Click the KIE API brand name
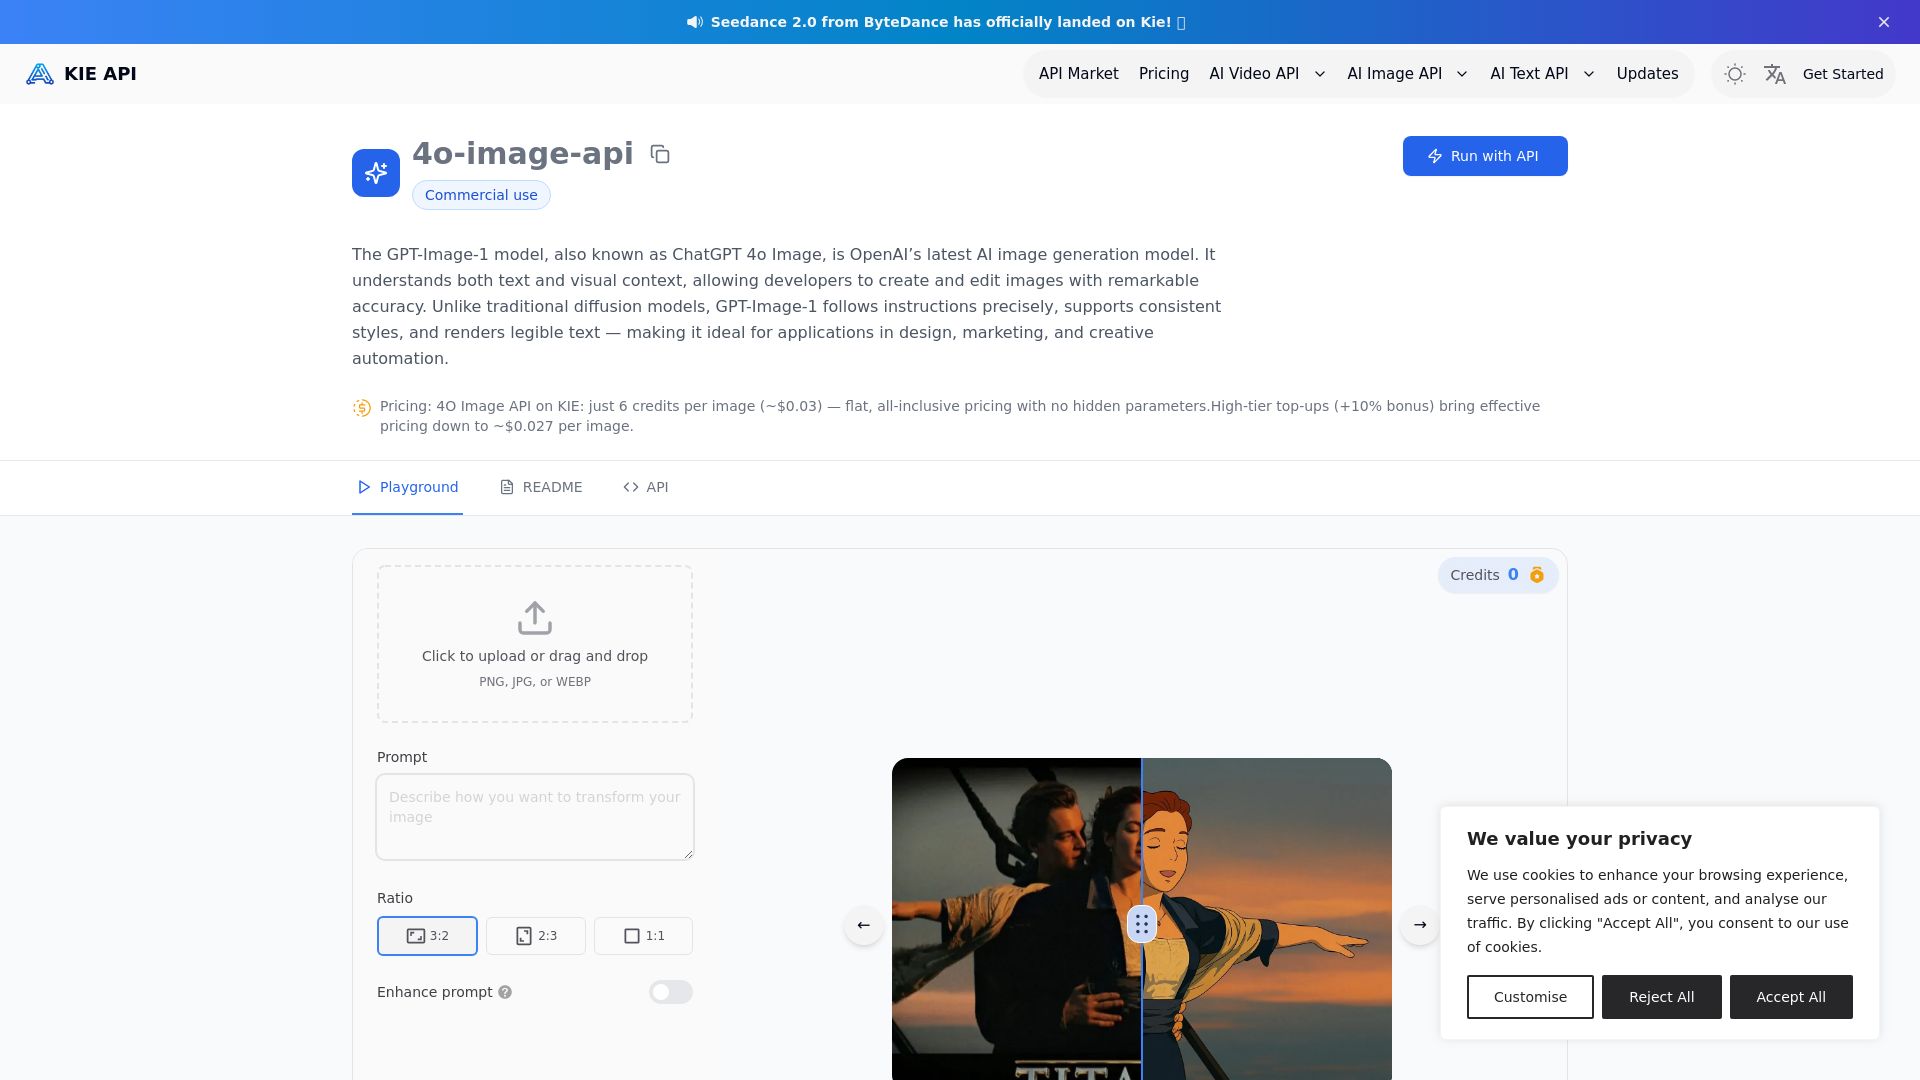The height and width of the screenshot is (1080, 1920). coord(100,74)
